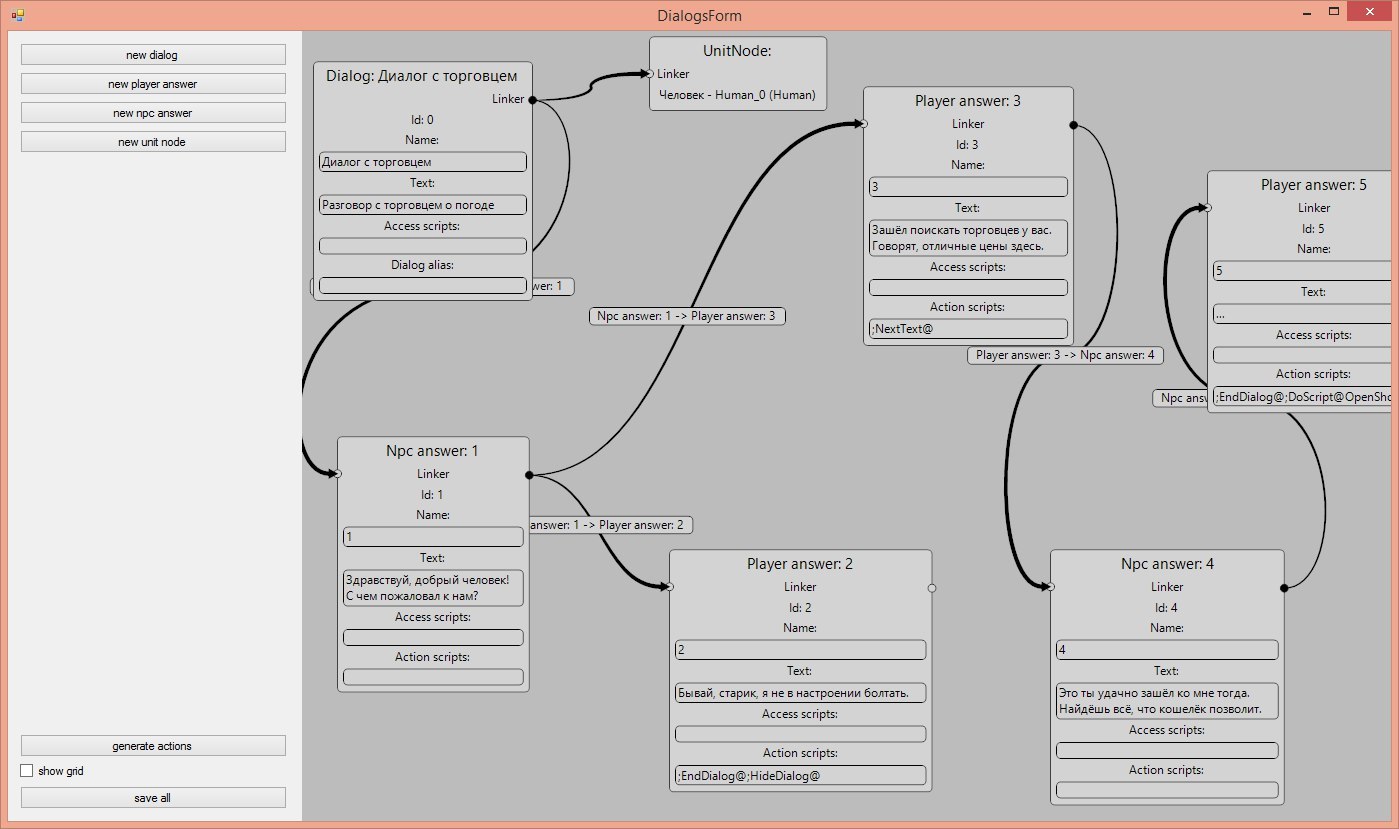Click Player answer 2 empty output connector

[x=932, y=588]
